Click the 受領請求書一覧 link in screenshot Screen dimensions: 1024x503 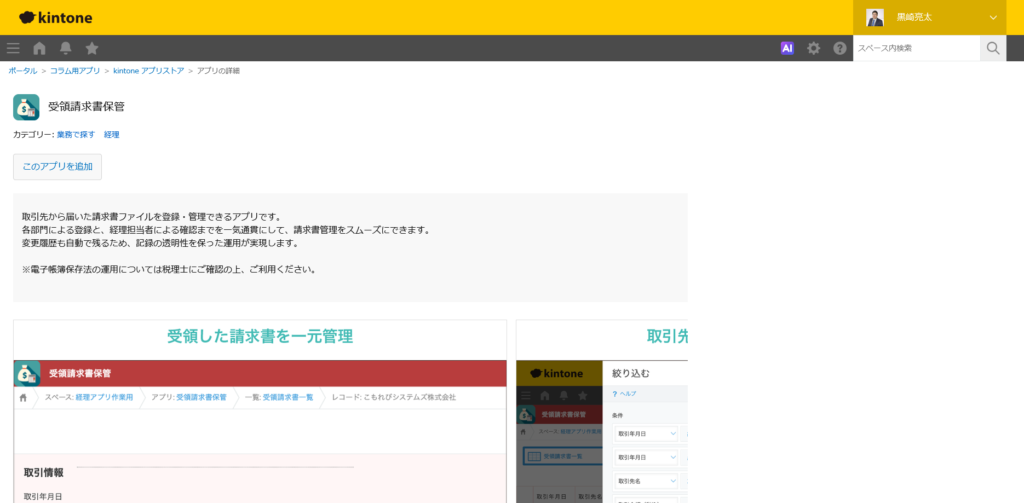pos(288,397)
